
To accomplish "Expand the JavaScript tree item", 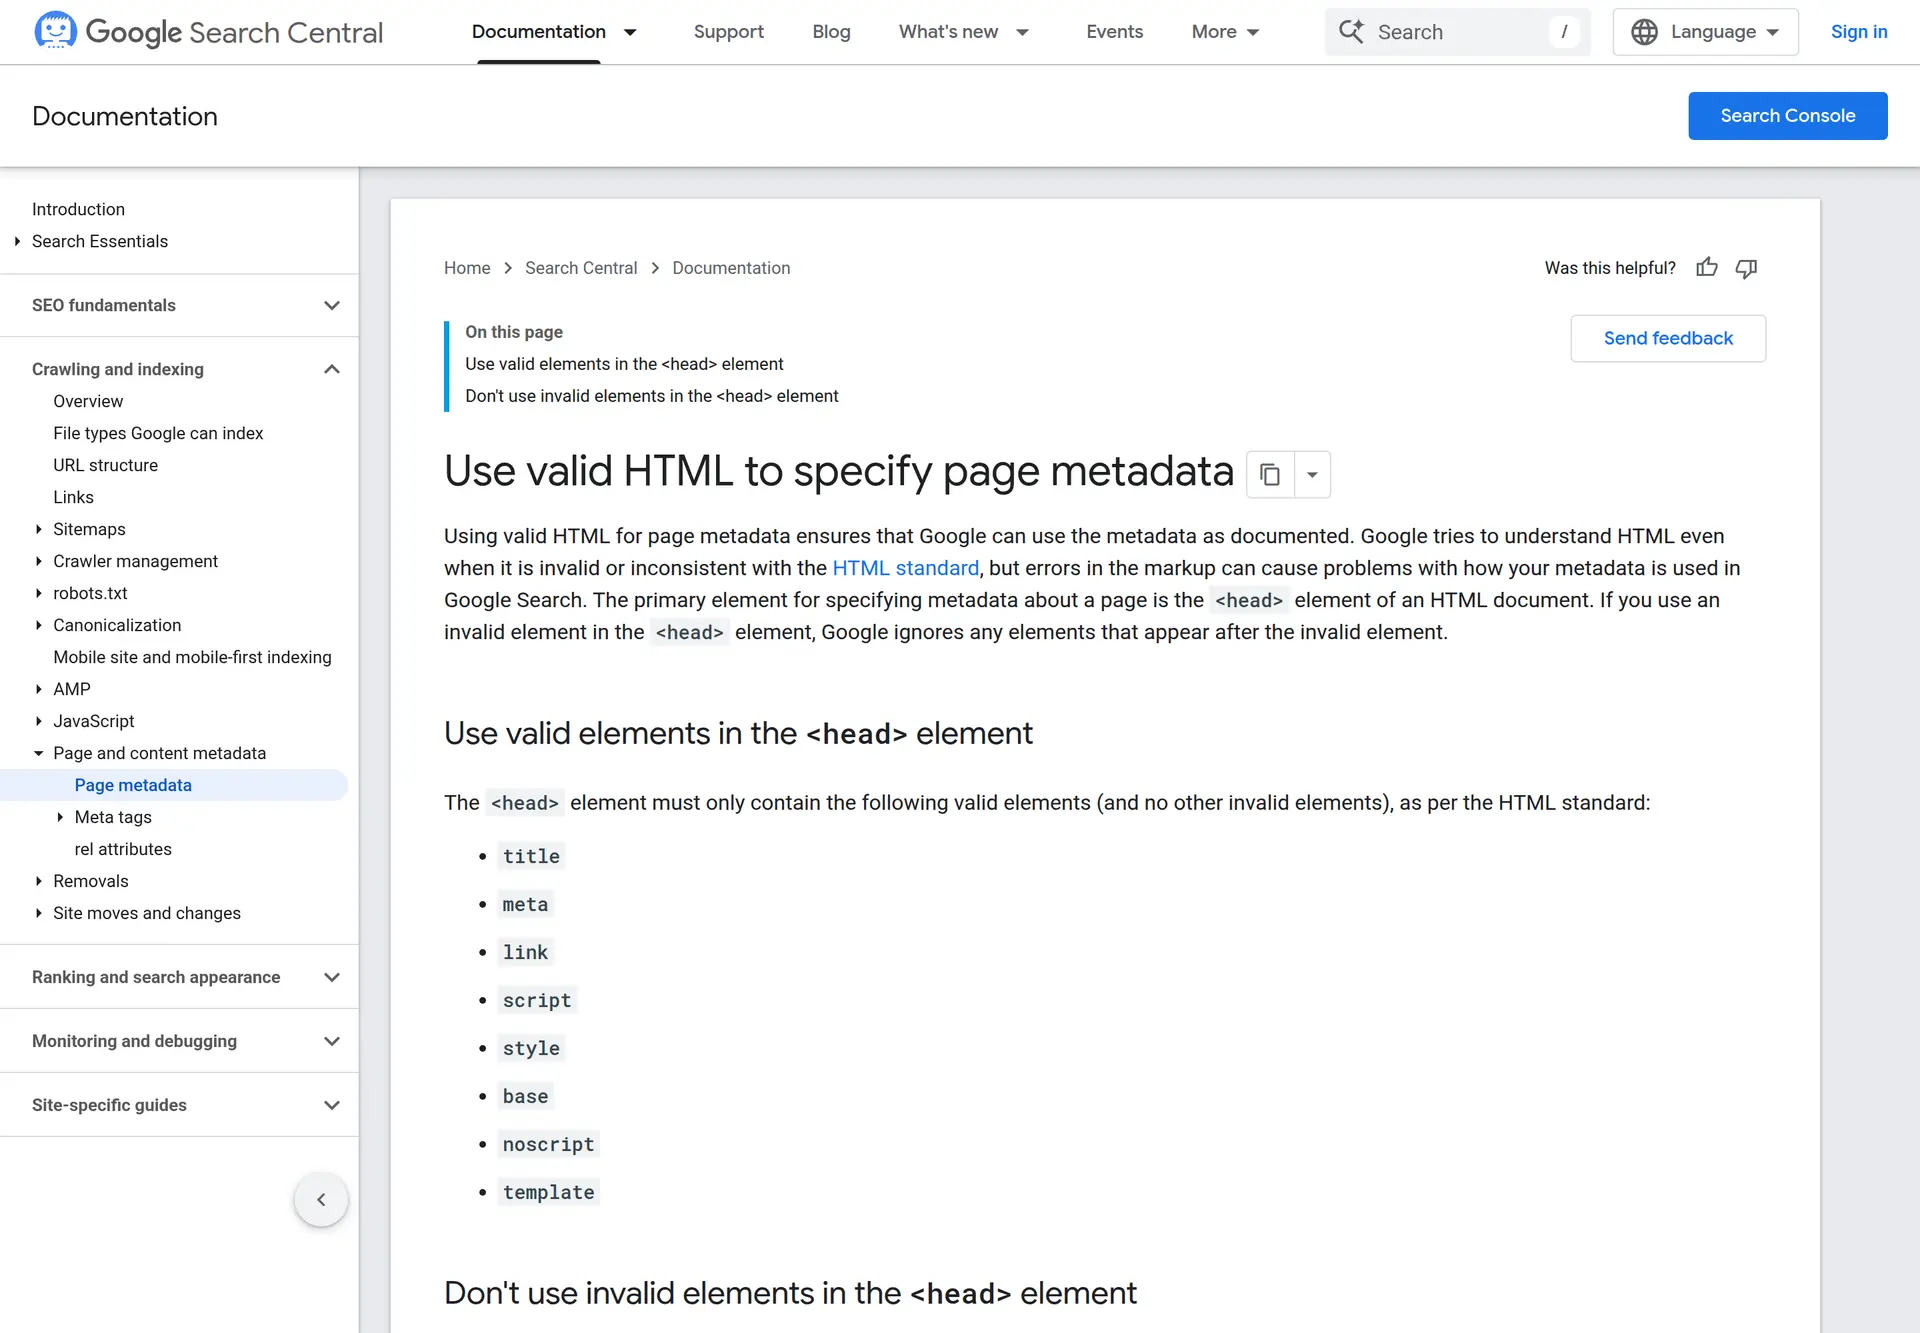I will click(38, 721).
